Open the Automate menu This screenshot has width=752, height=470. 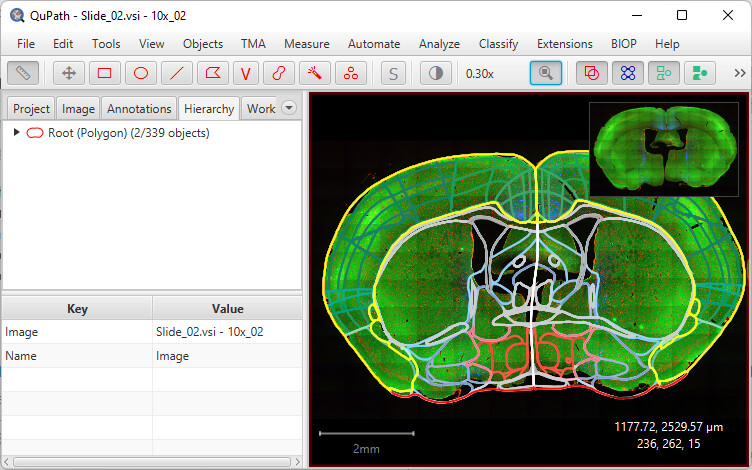(374, 44)
